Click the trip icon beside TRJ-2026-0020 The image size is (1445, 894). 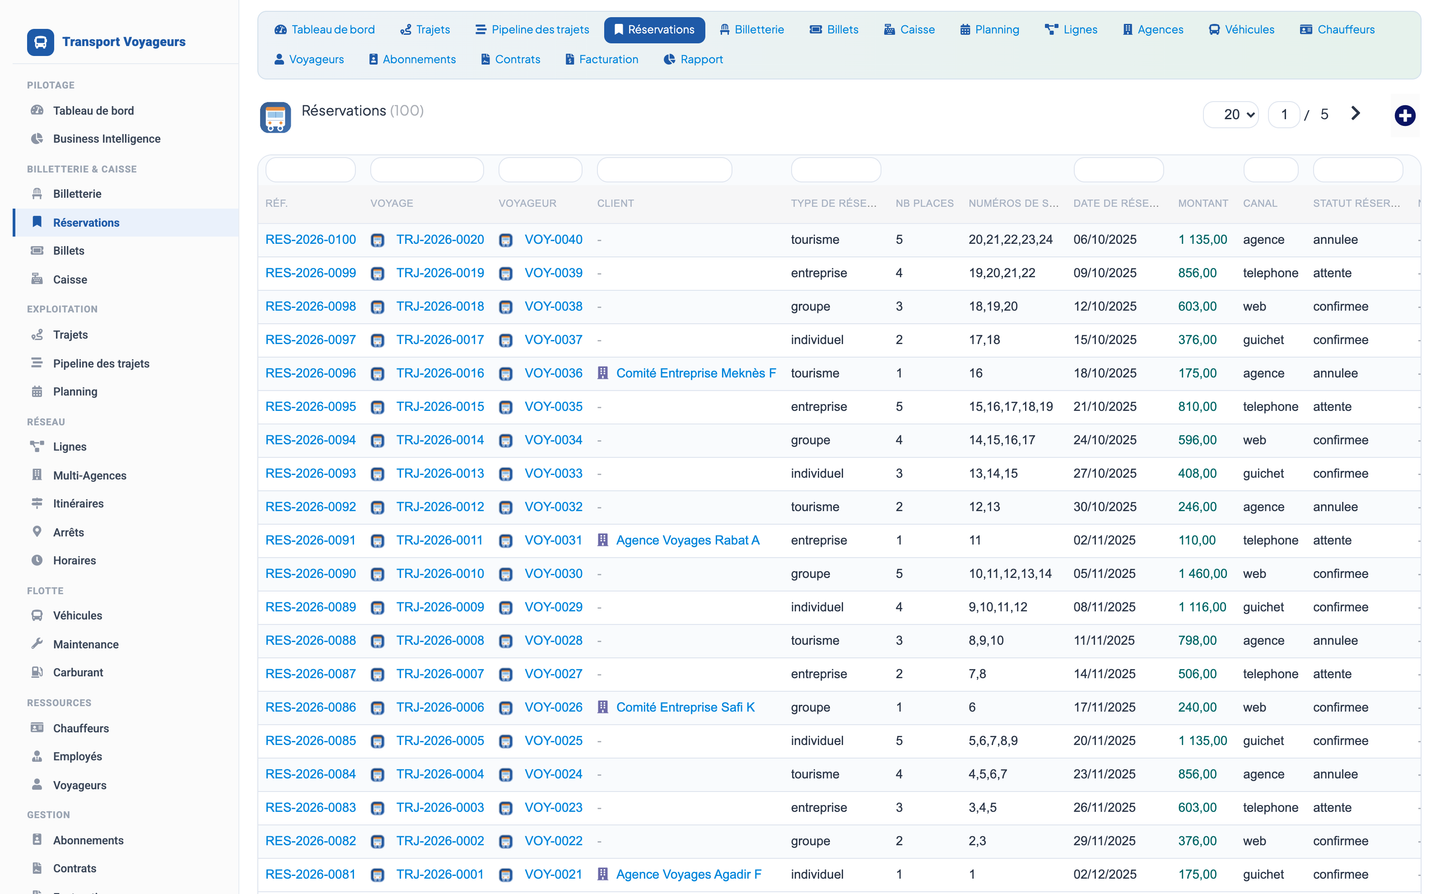tap(378, 240)
